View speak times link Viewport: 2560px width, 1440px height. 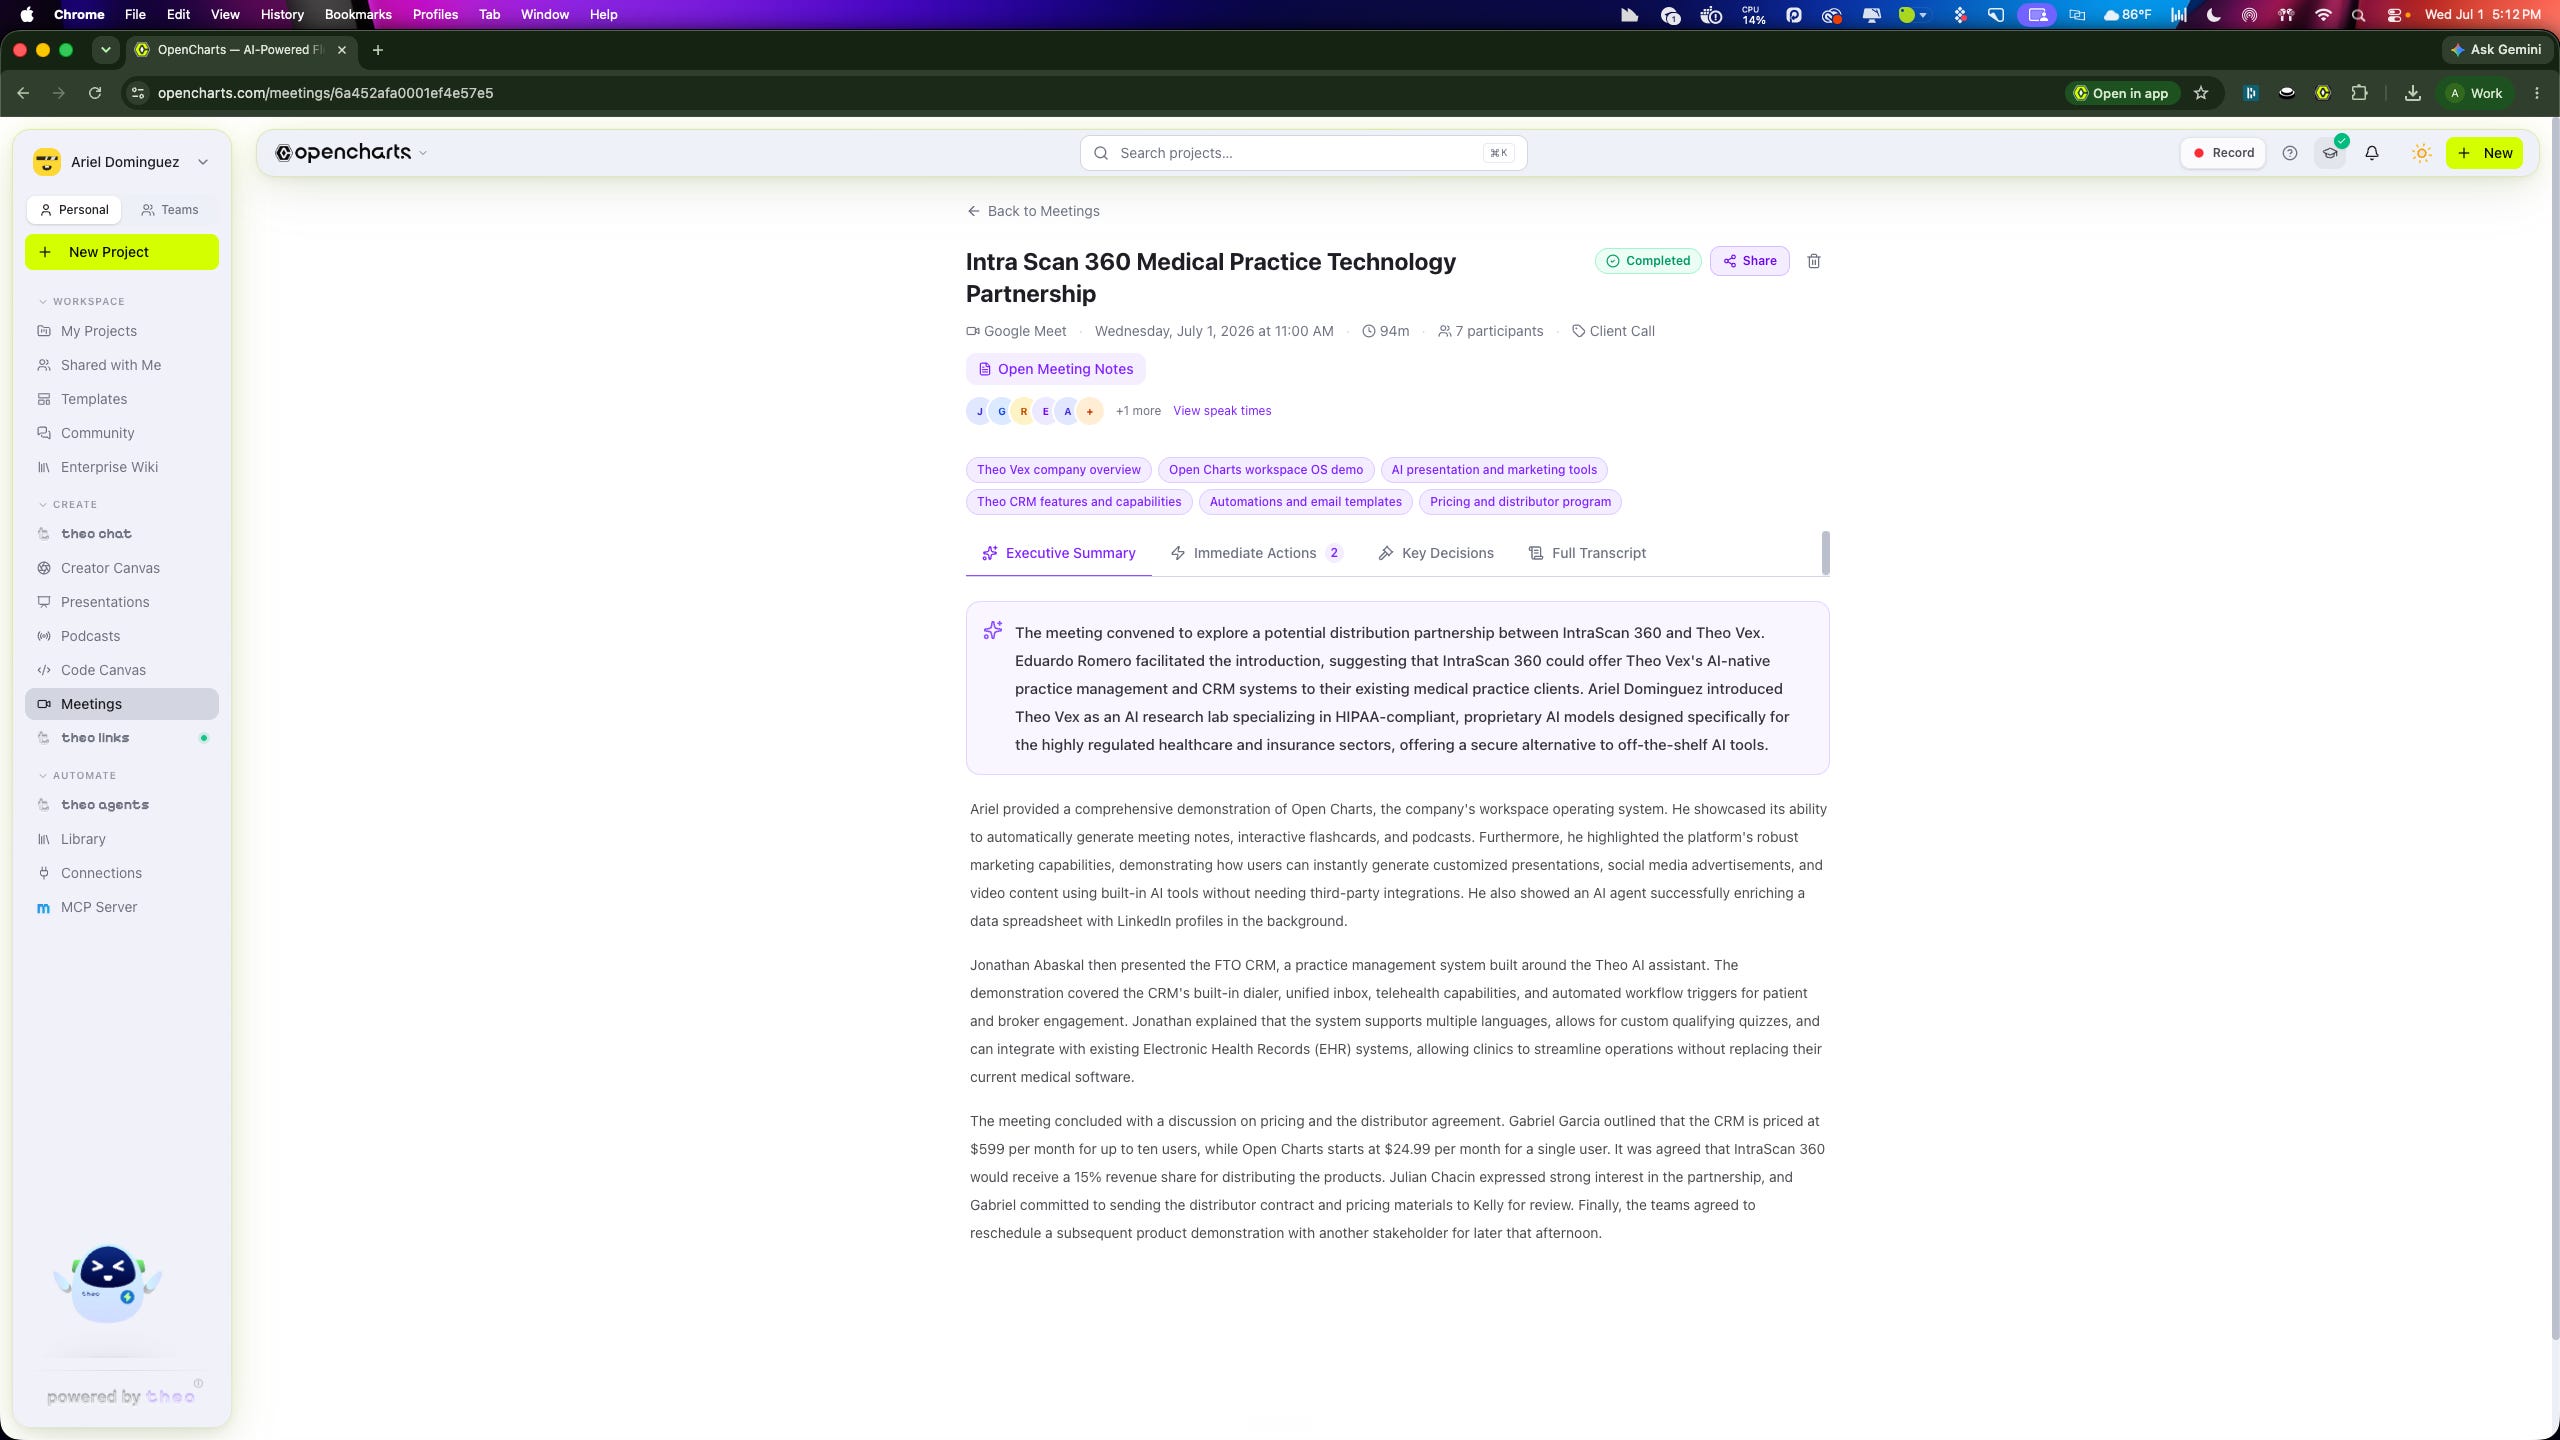click(1222, 411)
